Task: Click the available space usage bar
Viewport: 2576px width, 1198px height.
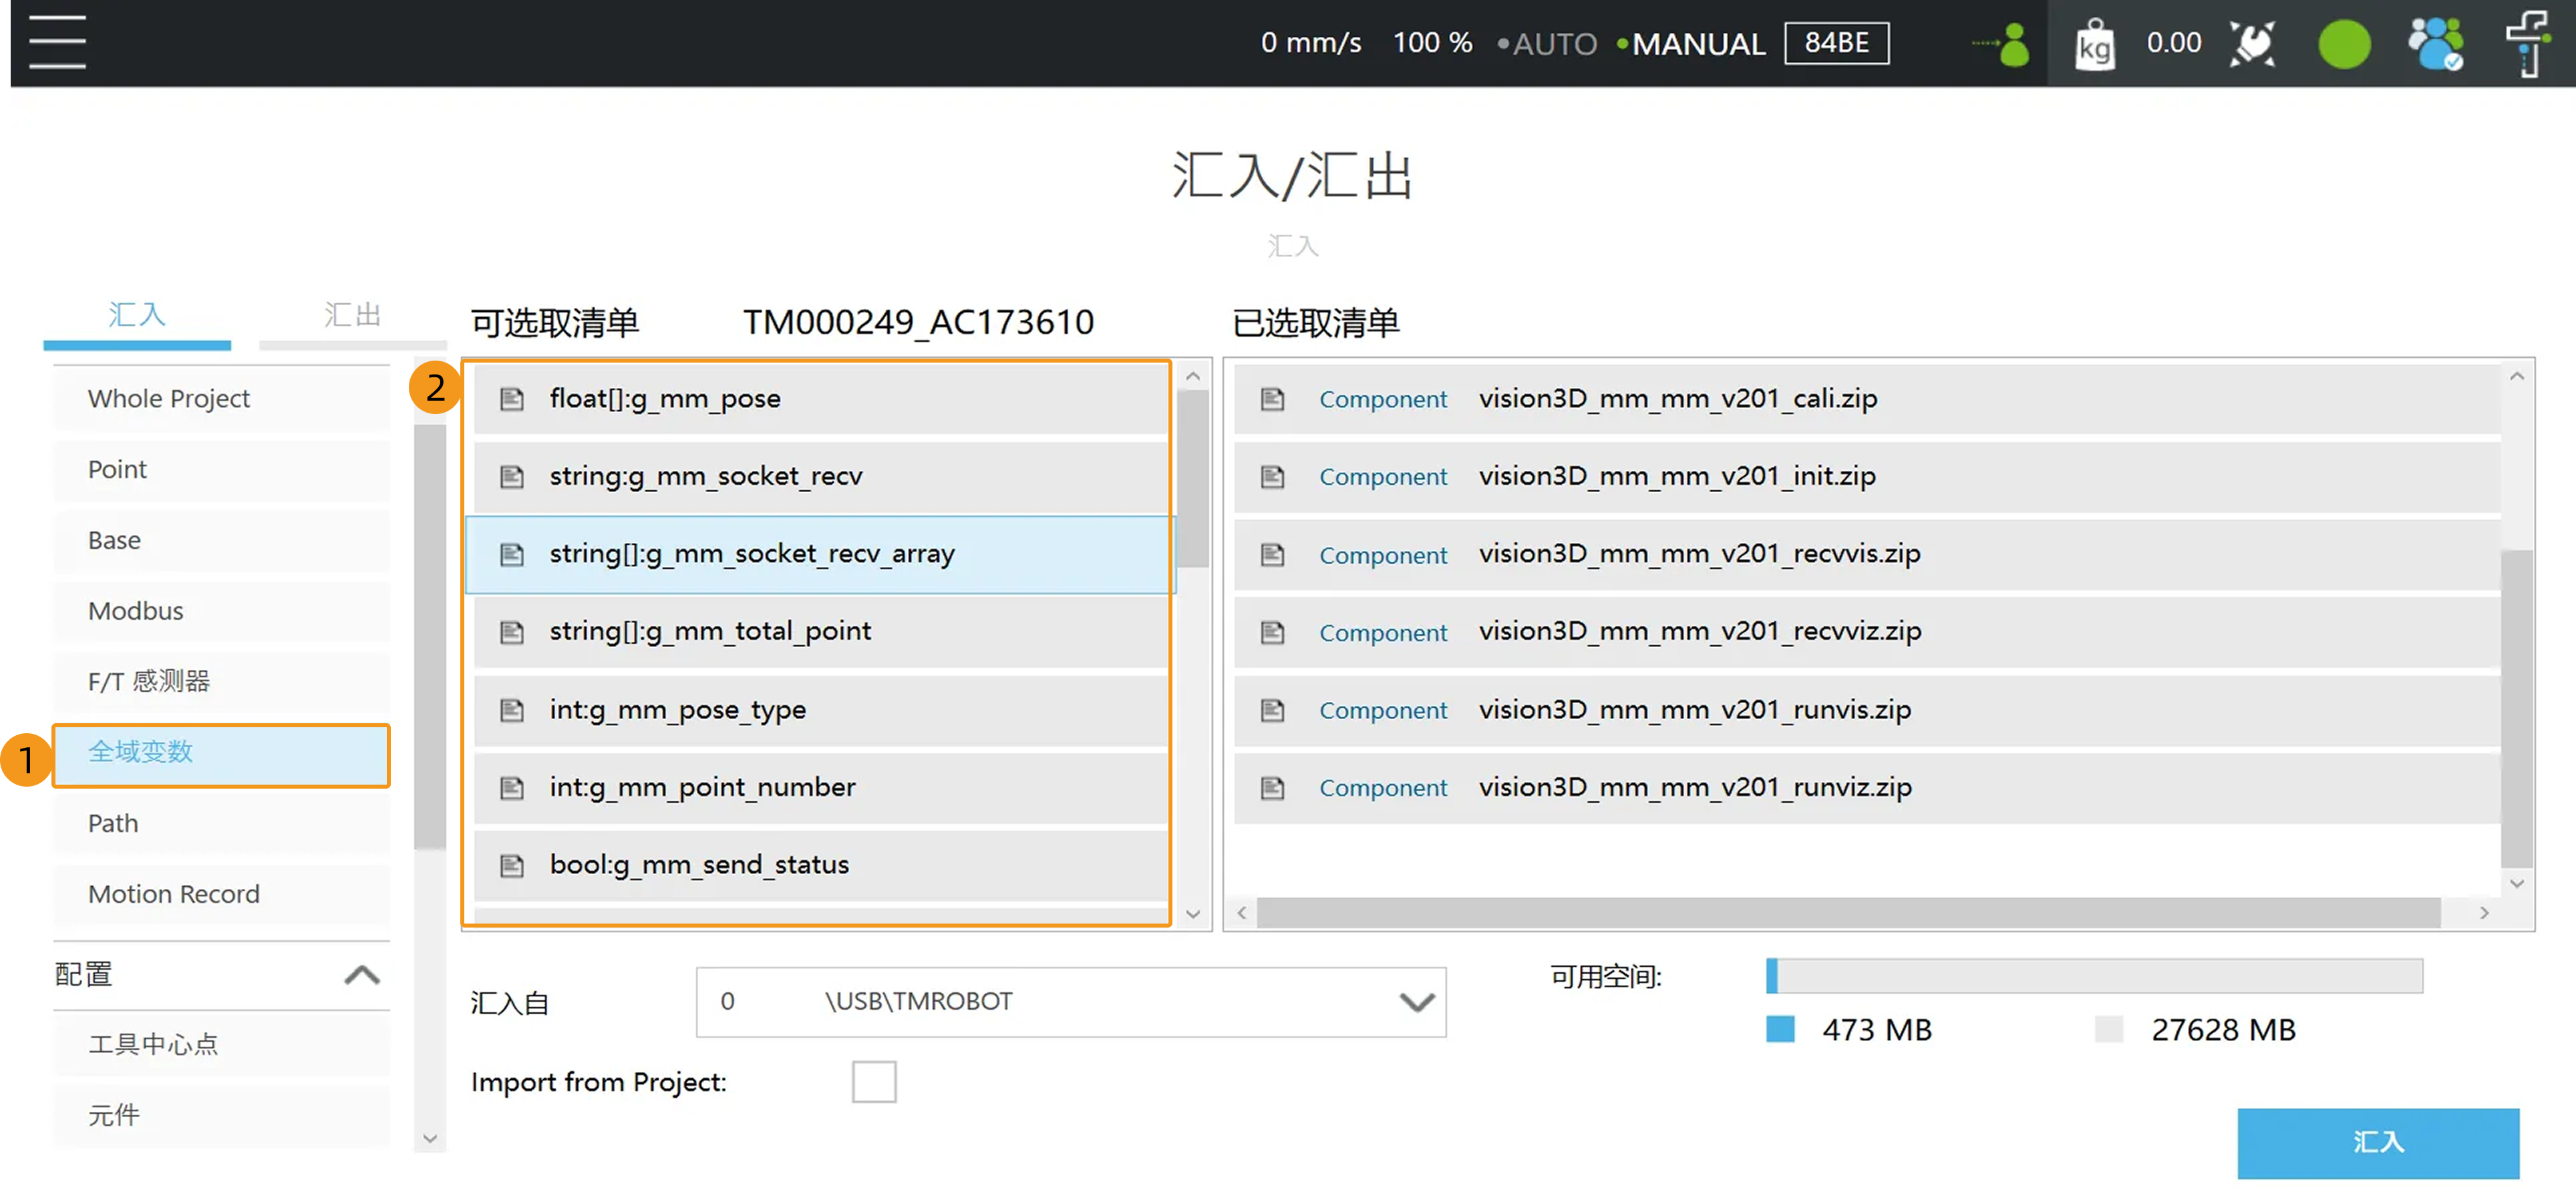Action: click(x=2094, y=975)
